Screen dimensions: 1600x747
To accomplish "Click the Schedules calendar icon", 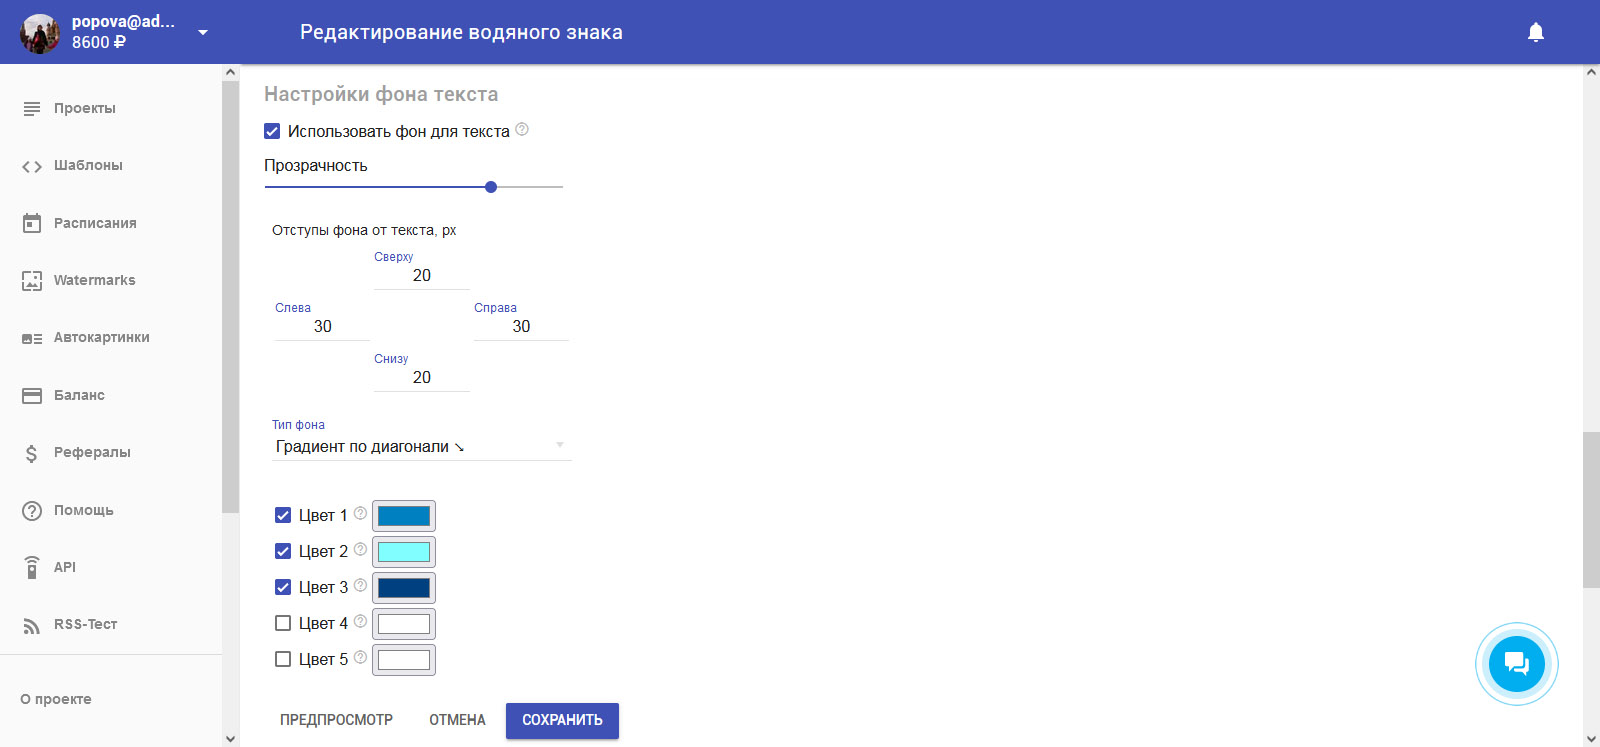I will coord(32,223).
